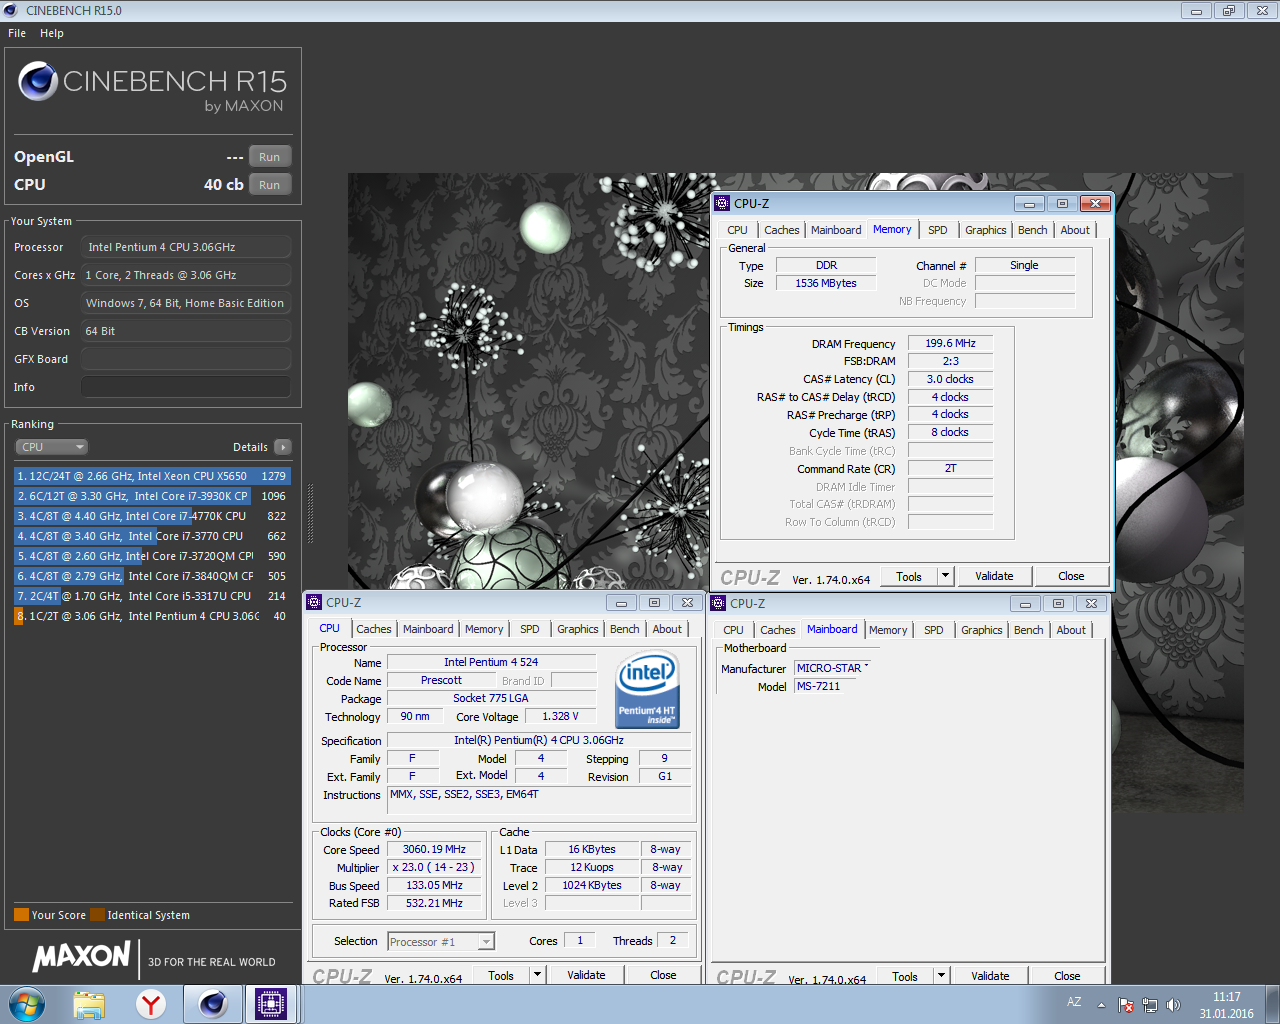
Task: Expand Tools dropdown arrow in Mainboard window
Action: point(941,976)
